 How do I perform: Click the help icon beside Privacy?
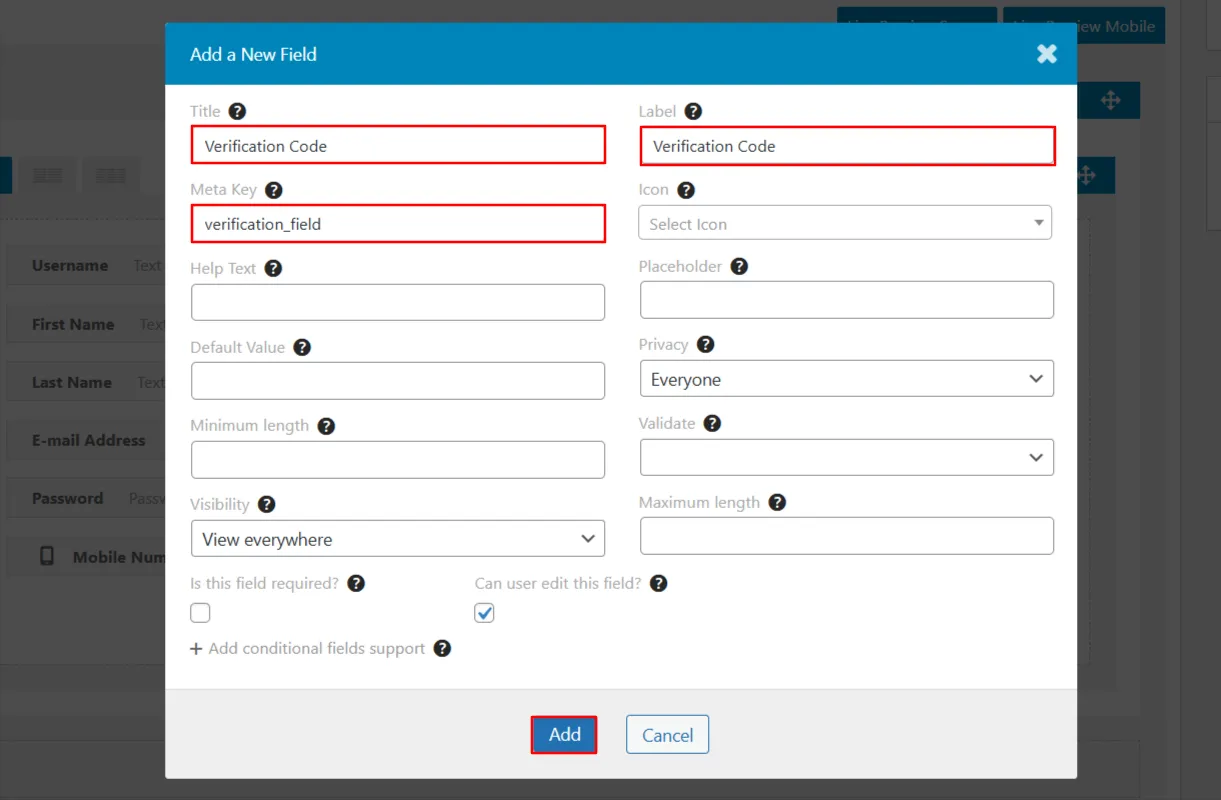click(705, 344)
